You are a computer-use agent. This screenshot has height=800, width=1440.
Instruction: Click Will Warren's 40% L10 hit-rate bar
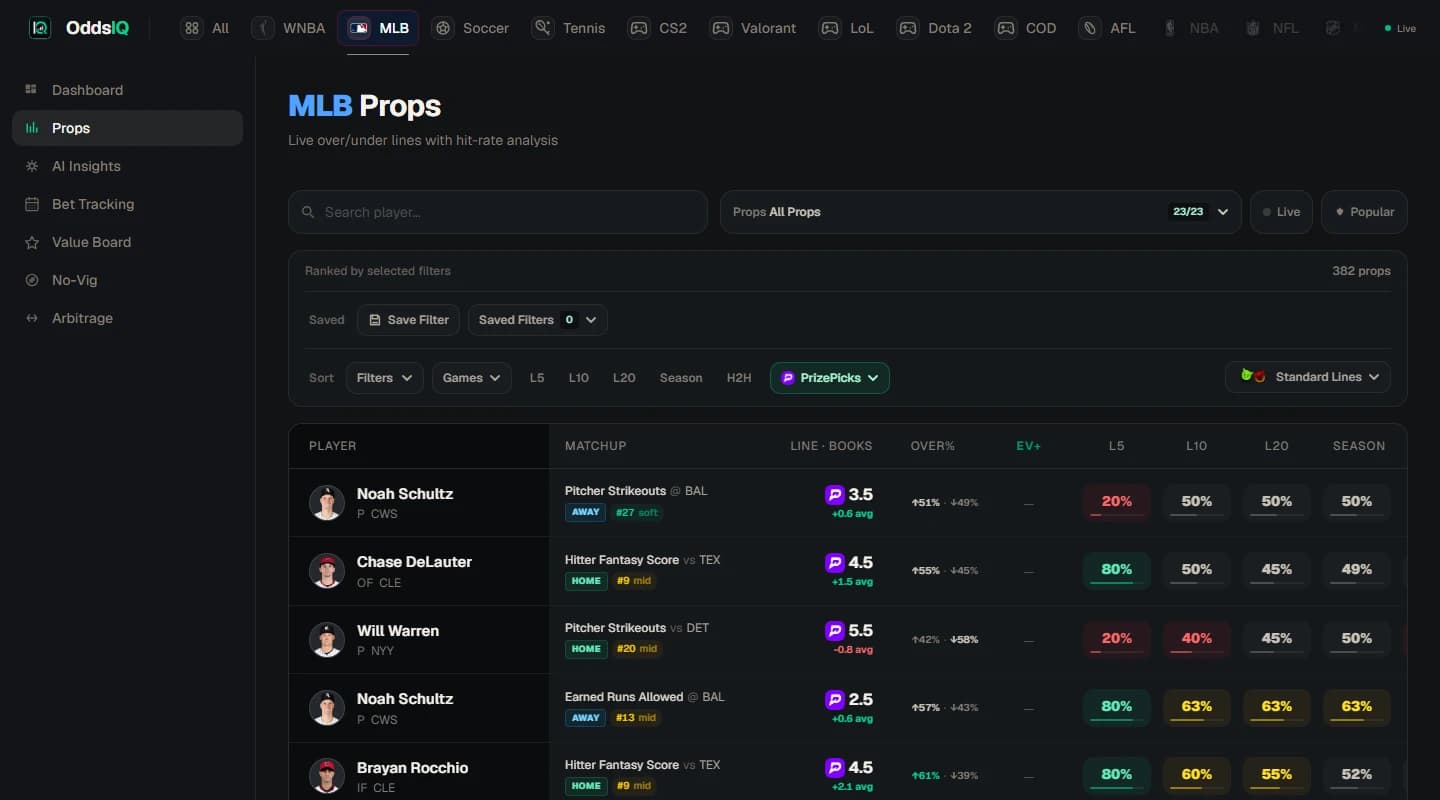point(1197,639)
